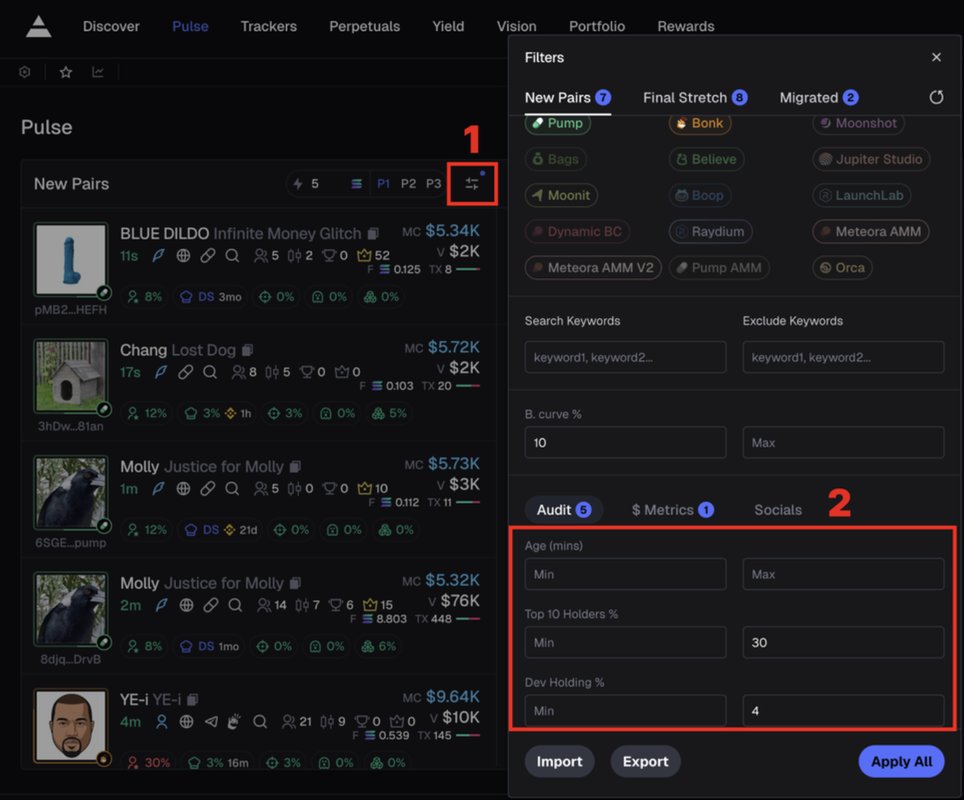964x800 pixels.
Task: Click the Top 10 Holders % max field
Action: coord(843,643)
